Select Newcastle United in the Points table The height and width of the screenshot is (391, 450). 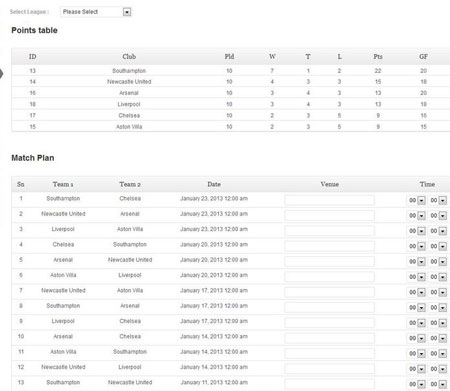coord(129,82)
